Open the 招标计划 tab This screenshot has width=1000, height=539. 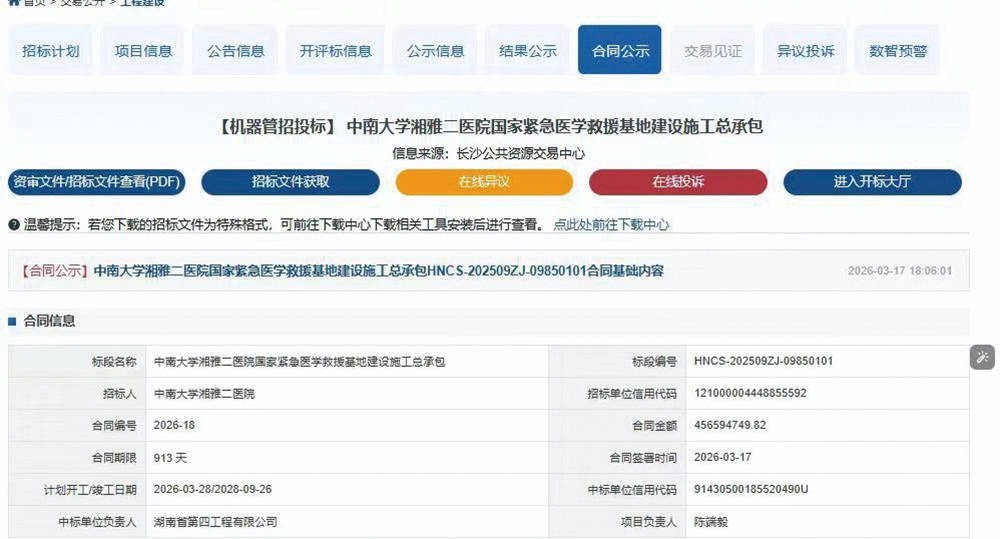pyautogui.click(x=50, y=51)
